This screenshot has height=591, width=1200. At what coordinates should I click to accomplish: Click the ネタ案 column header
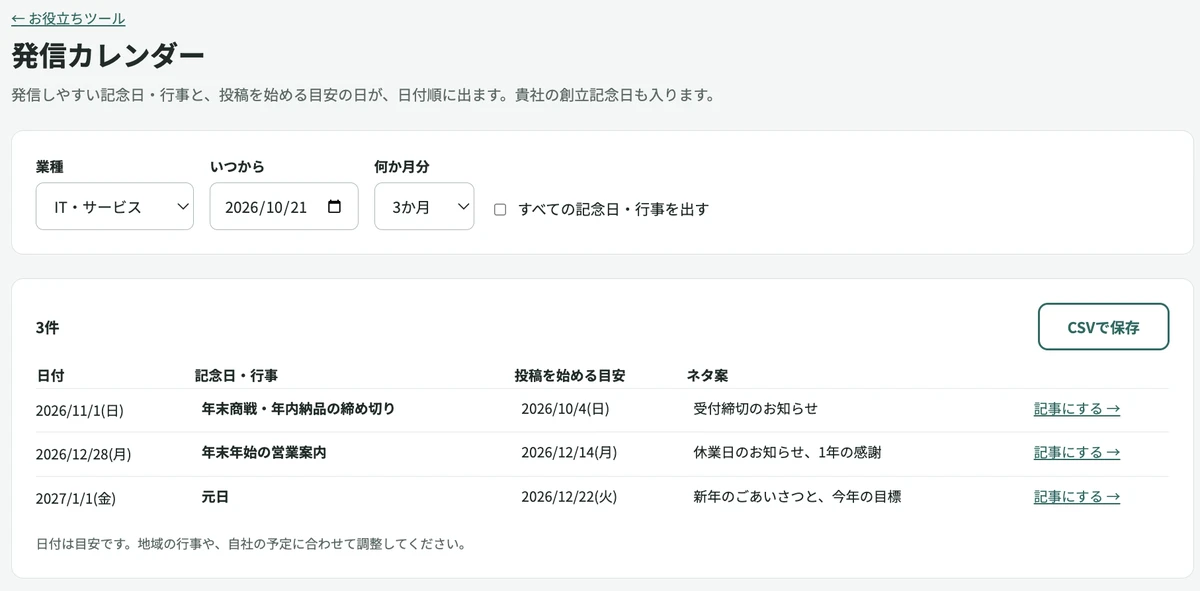click(707, 376)
